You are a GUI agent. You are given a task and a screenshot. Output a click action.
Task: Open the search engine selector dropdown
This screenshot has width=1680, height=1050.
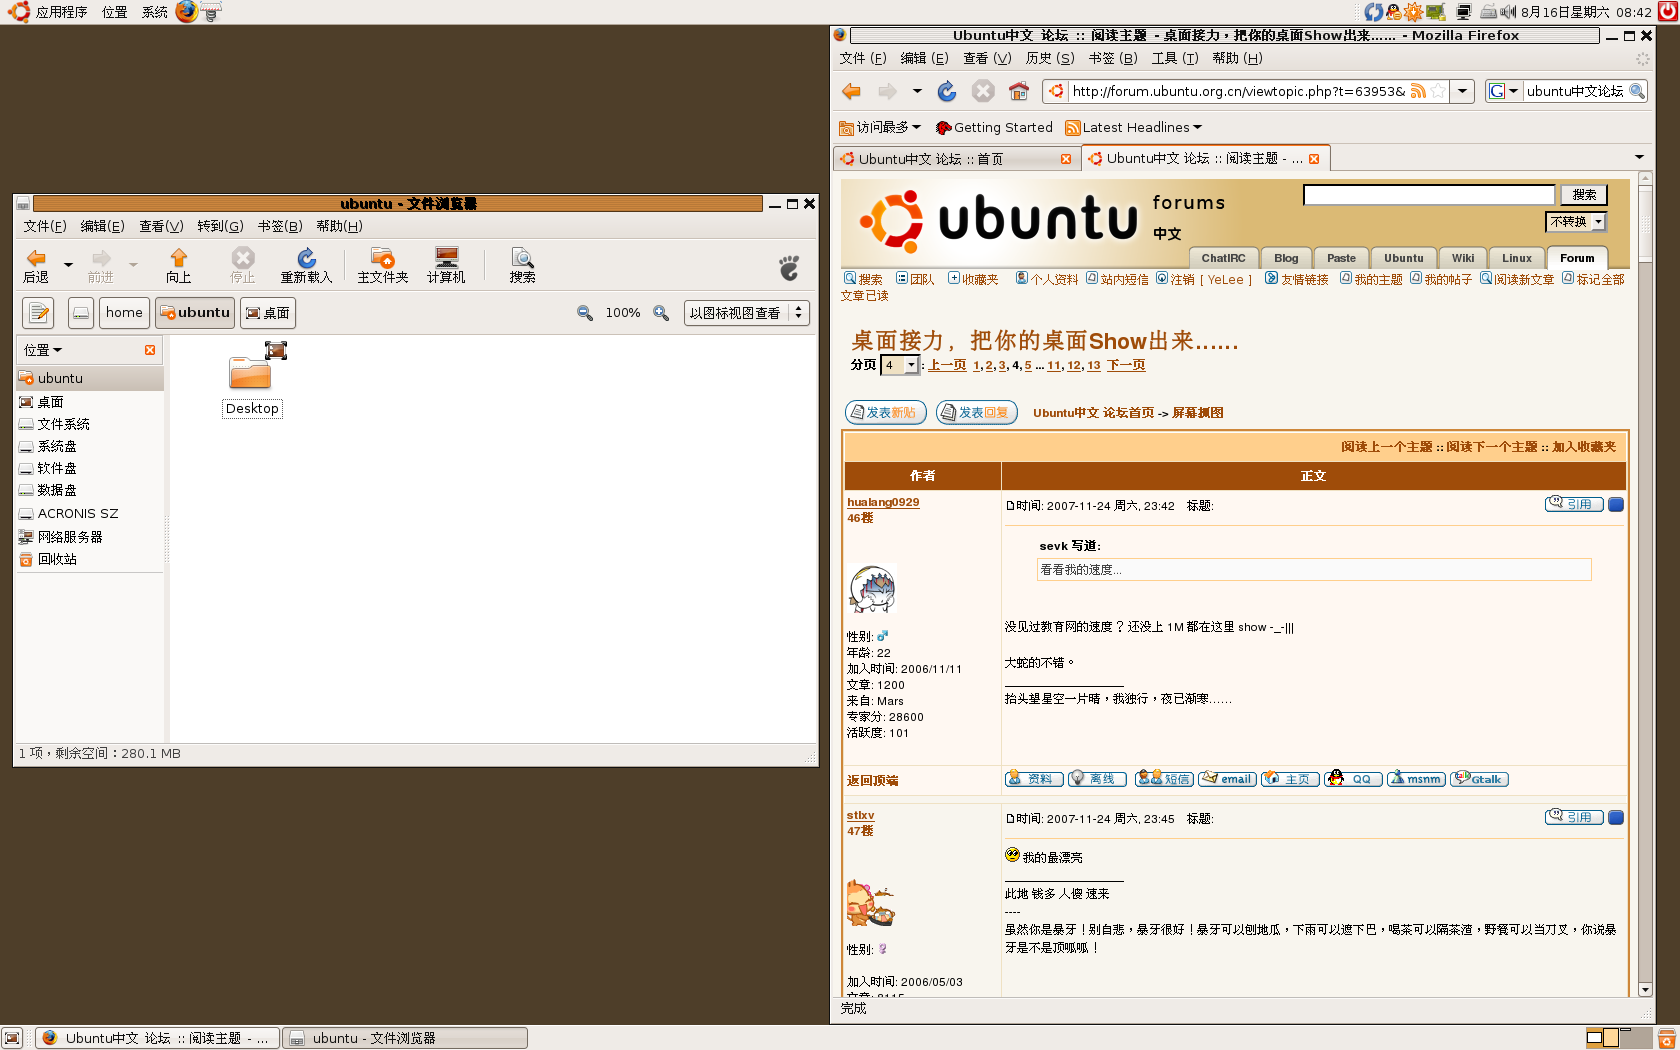(x=1504, y=91)
